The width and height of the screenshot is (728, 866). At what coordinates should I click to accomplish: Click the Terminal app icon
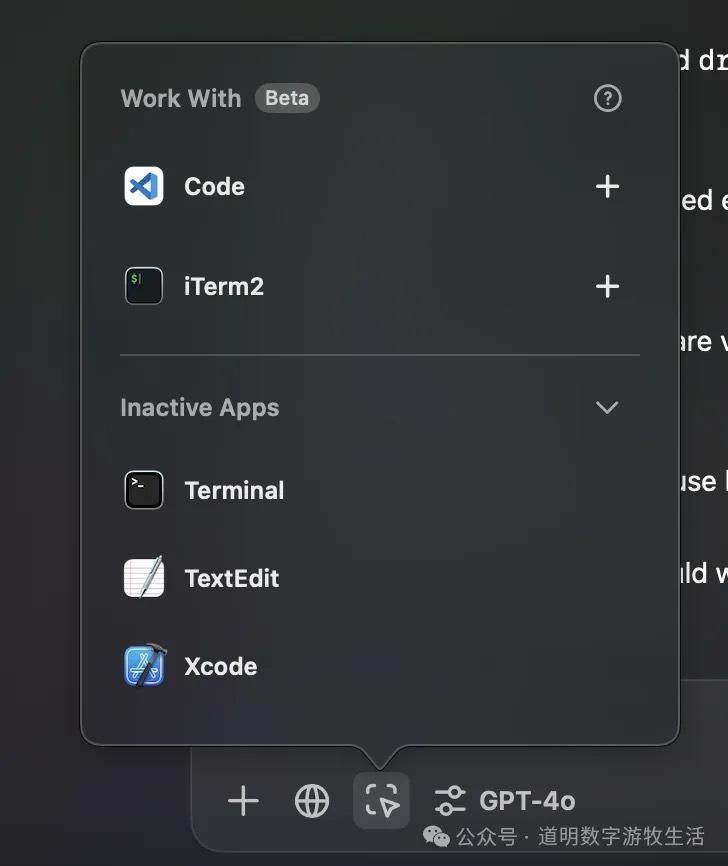pyautogui.click(x=144, y=490)
